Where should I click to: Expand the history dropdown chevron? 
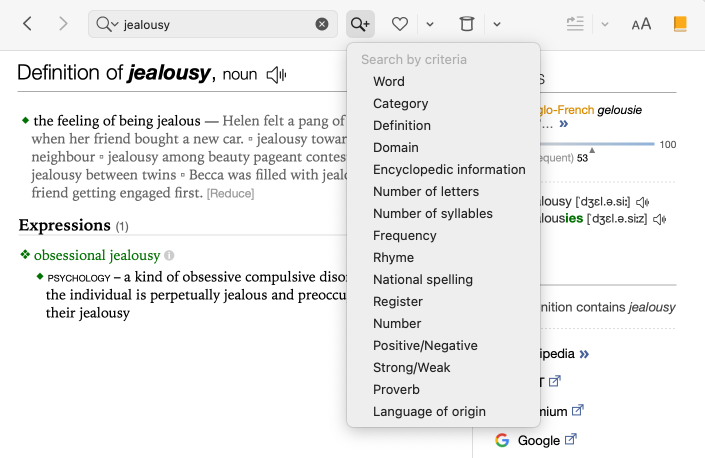tap(496, 24)
